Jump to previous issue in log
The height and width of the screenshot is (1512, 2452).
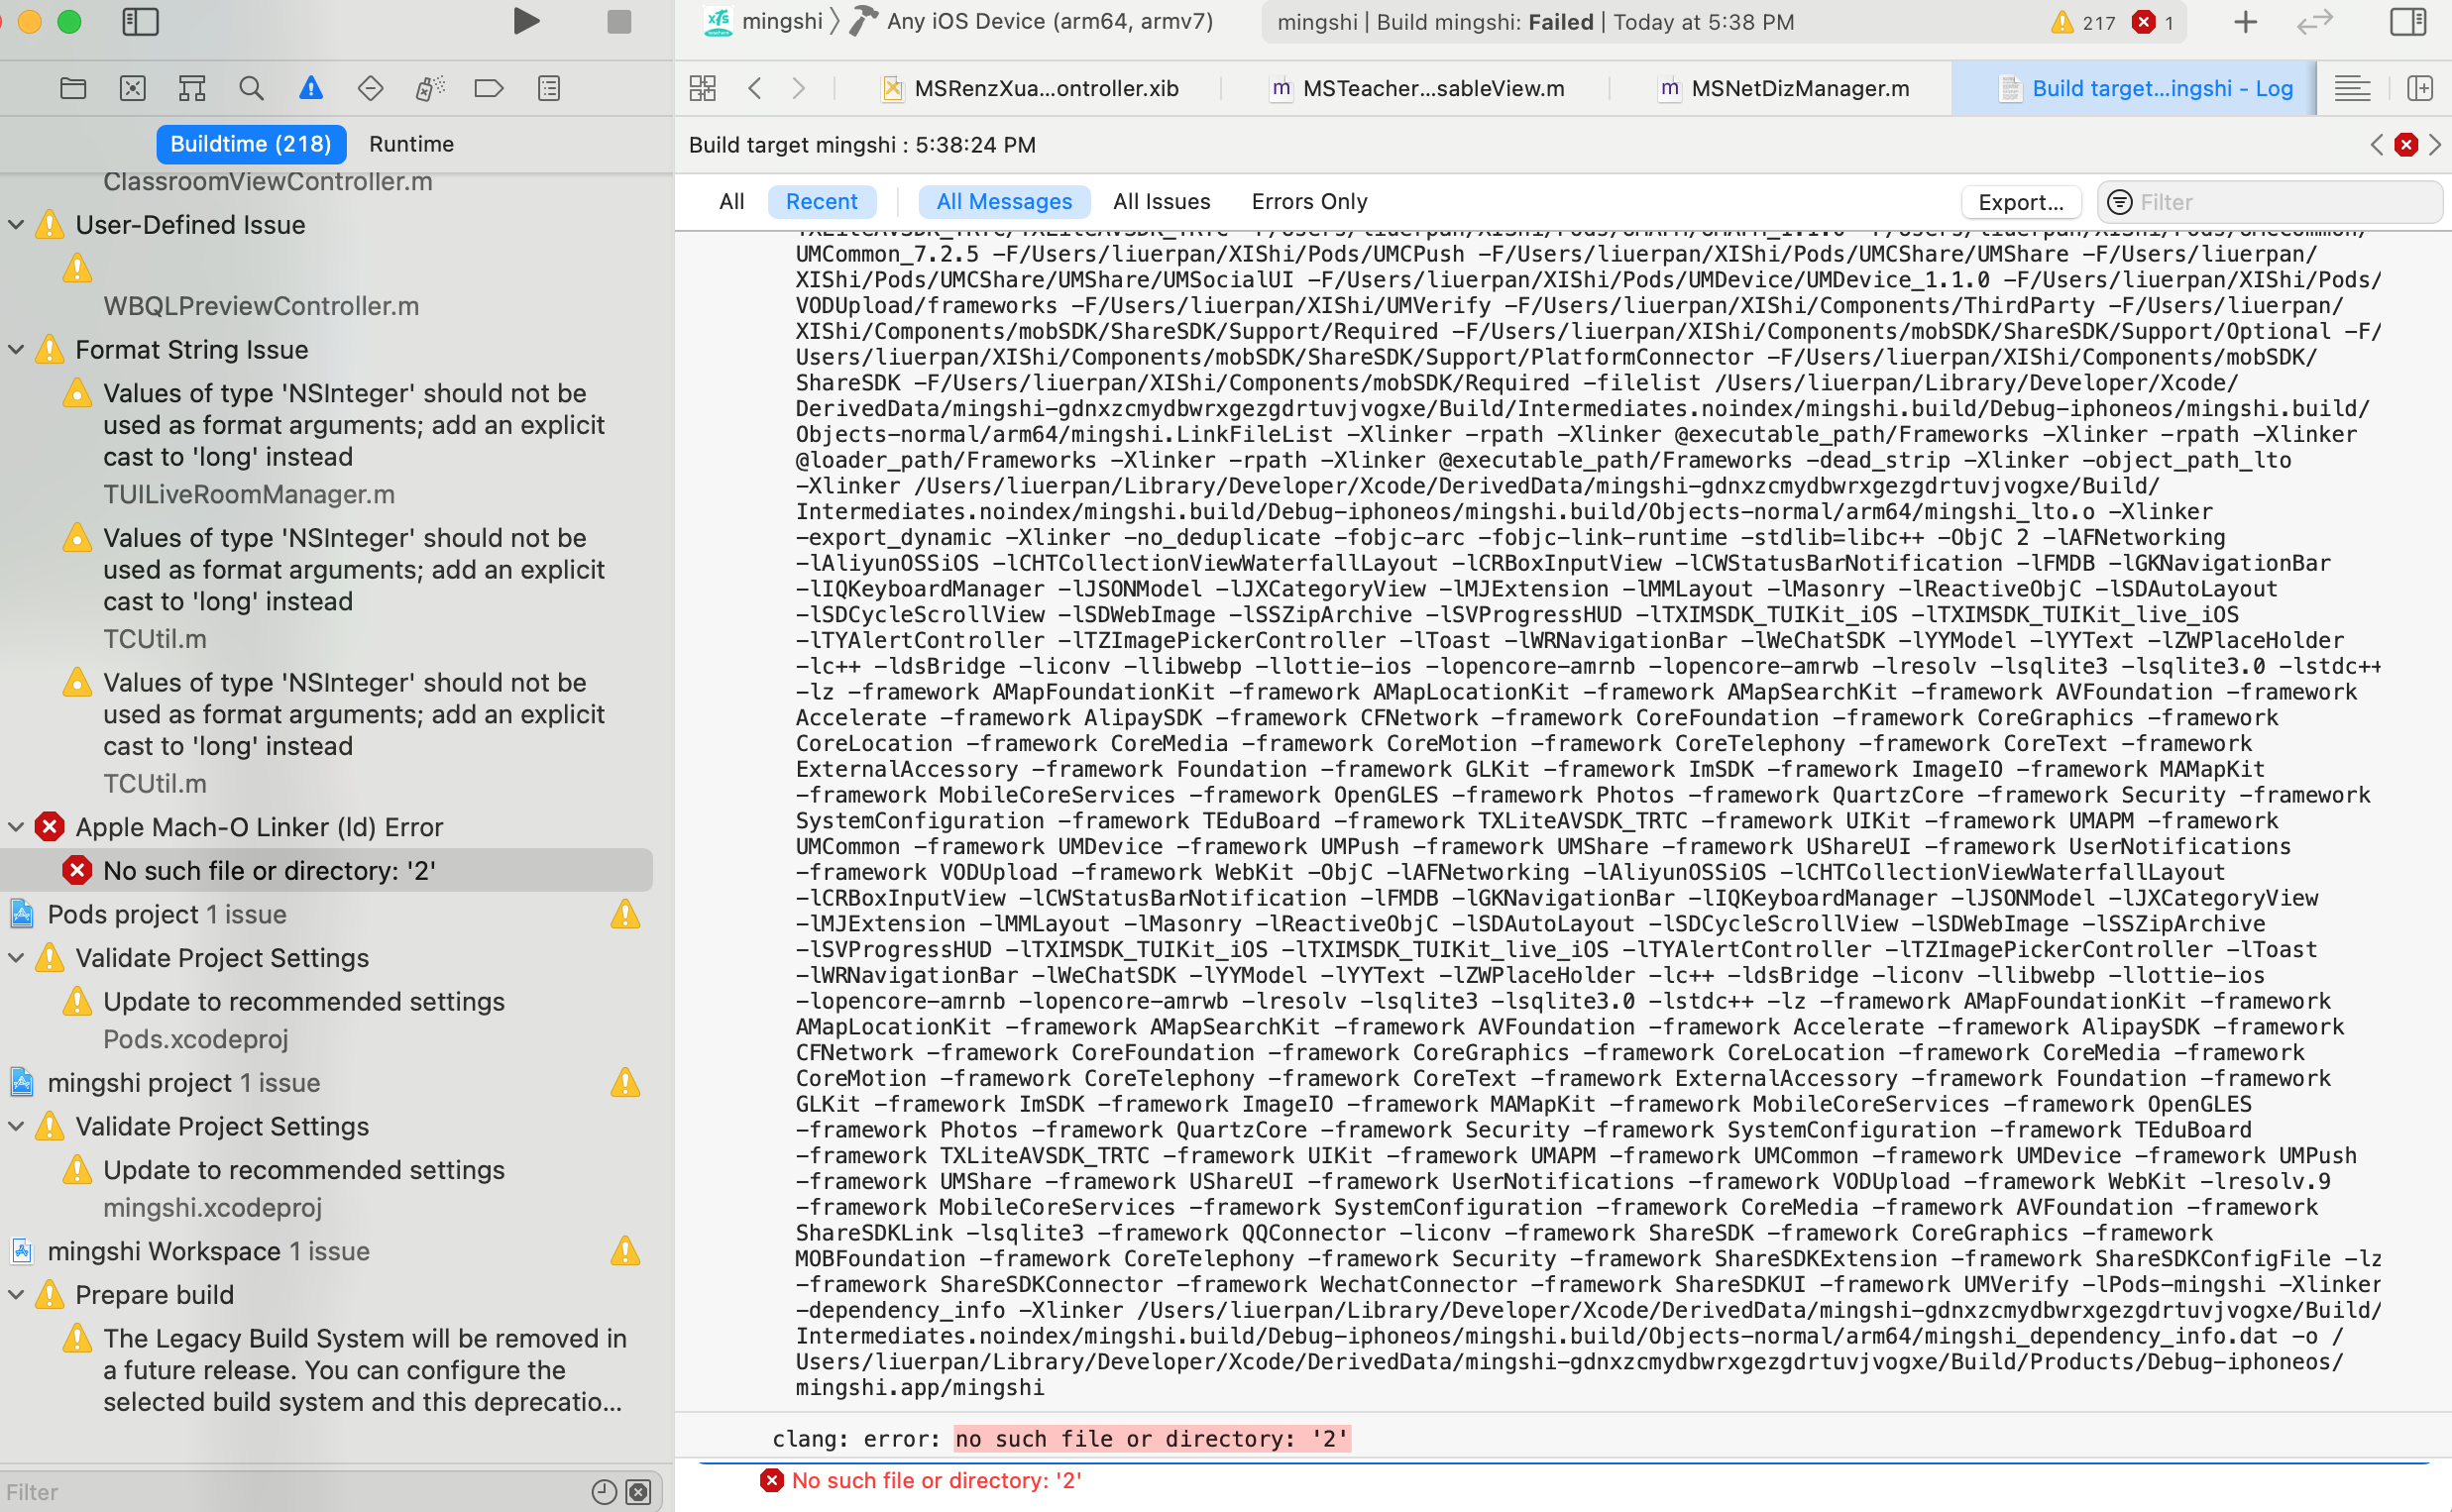(2377, 145)
